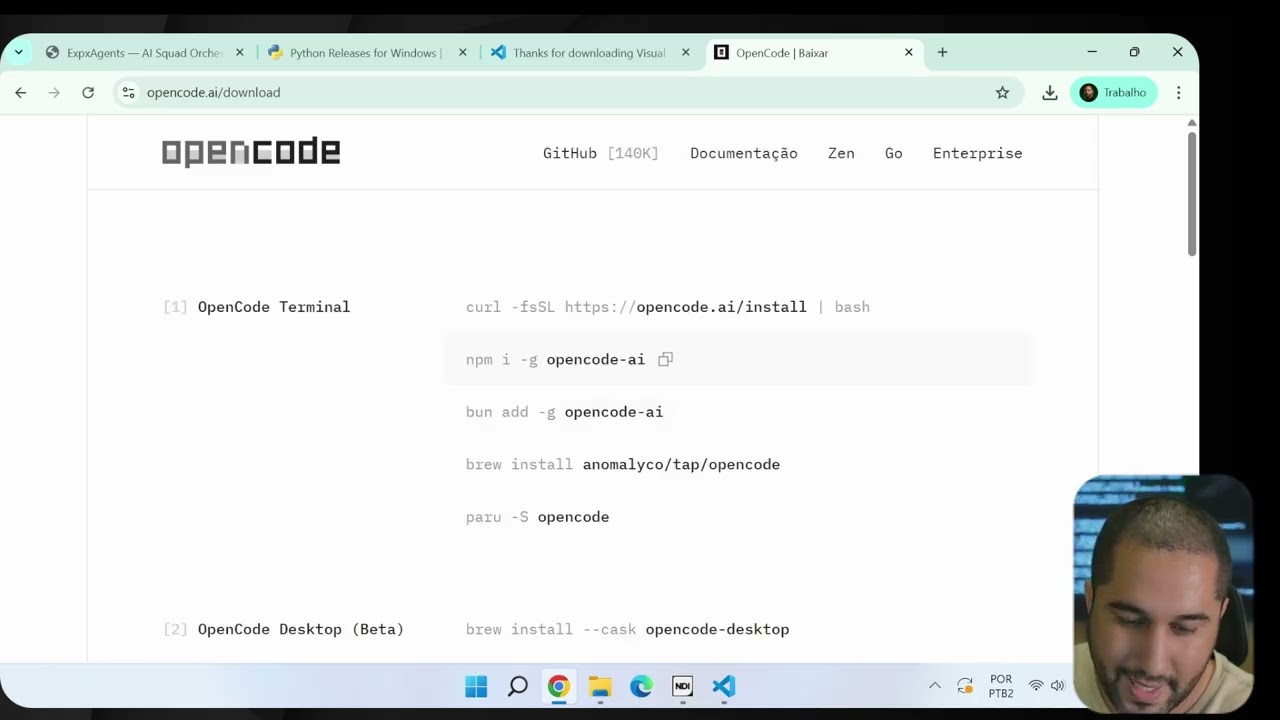Open the NDI app in taskbar
The width and height of the screenshot is (1280, 720).
point(682,686)
